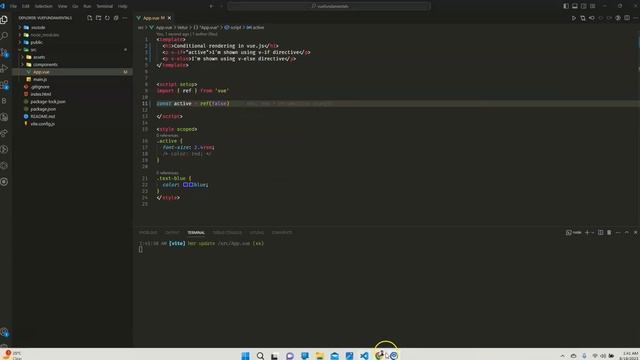
Task: Open the Edit menu
Action: coord(26,6)
